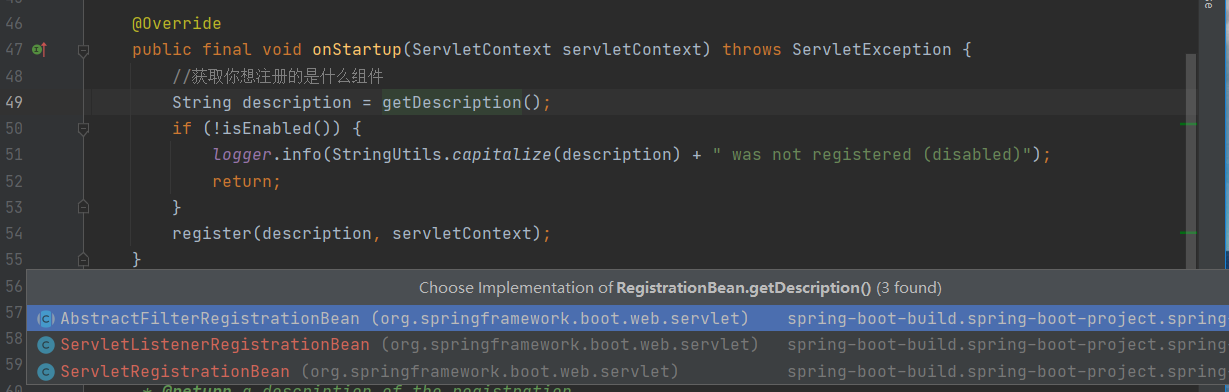Click the package name in the ServletListenerRegistrationBean row
The height and width of the screenshot is (392, 1229).
[569, 345]
